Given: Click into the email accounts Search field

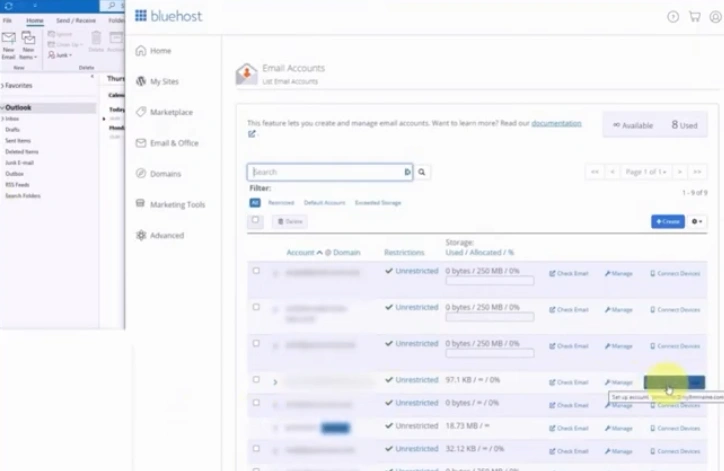Looking at the screenshot, I should [x=328, y=172].
